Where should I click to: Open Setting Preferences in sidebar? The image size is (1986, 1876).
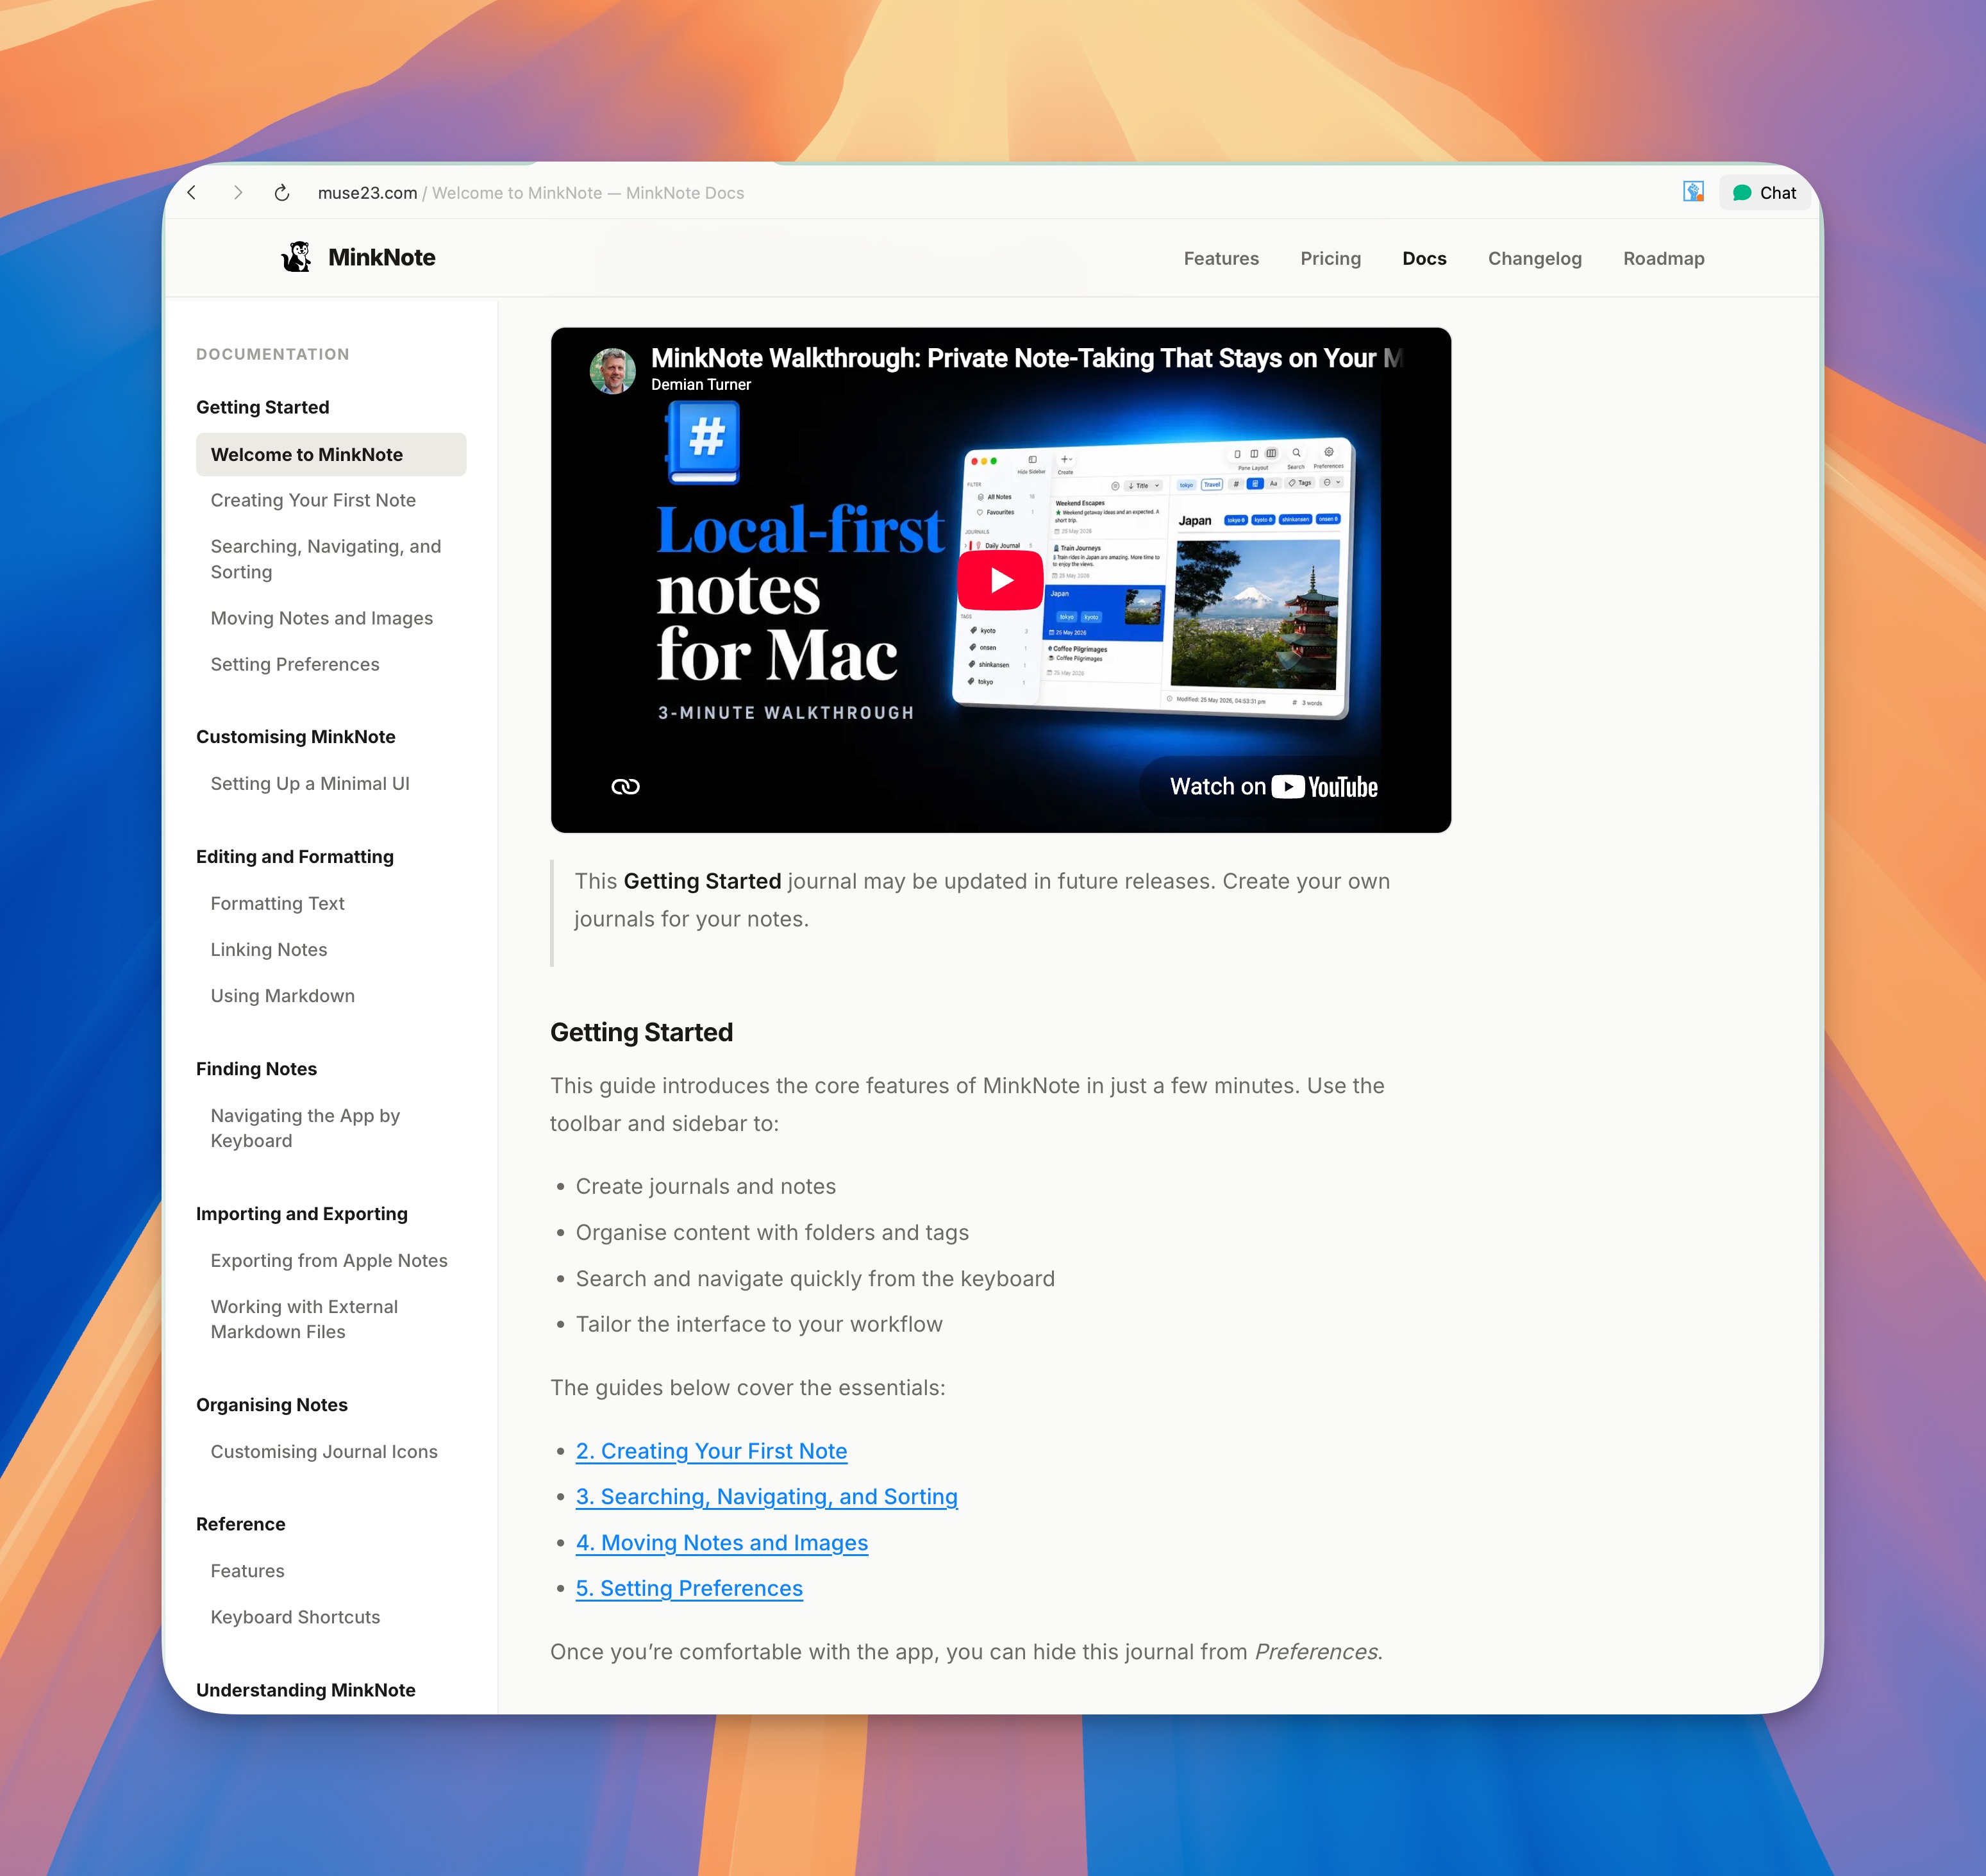click(x=295, y=665)
